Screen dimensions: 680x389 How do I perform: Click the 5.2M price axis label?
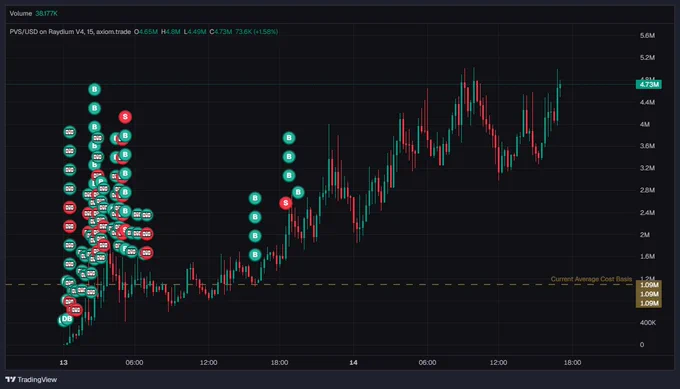pos(647,58)
